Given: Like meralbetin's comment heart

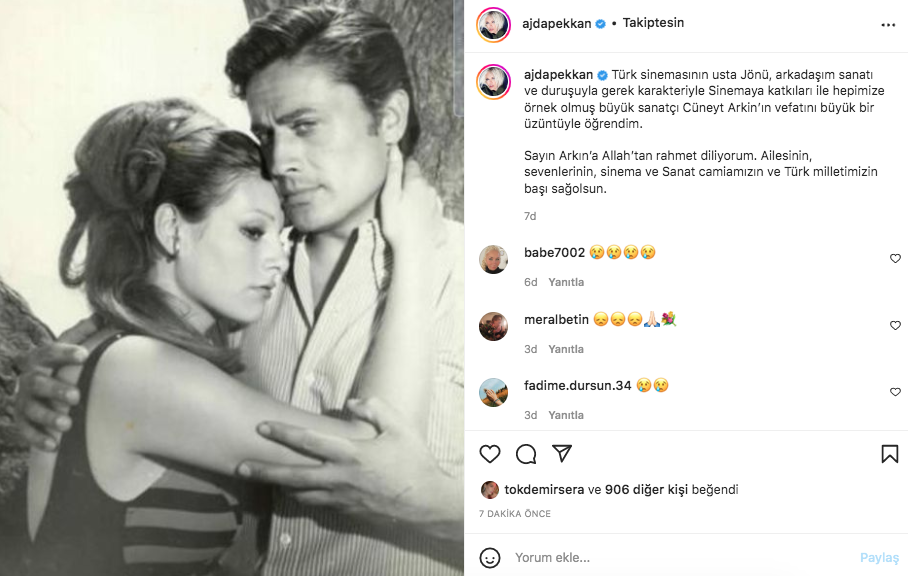Looking at the screenshot, I should pos(895,325).
